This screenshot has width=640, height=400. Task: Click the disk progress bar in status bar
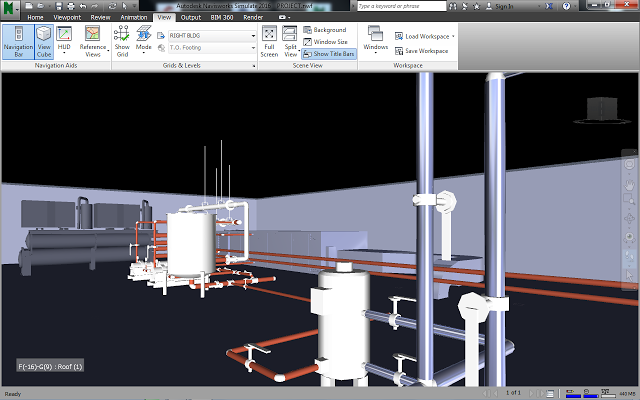591,393
